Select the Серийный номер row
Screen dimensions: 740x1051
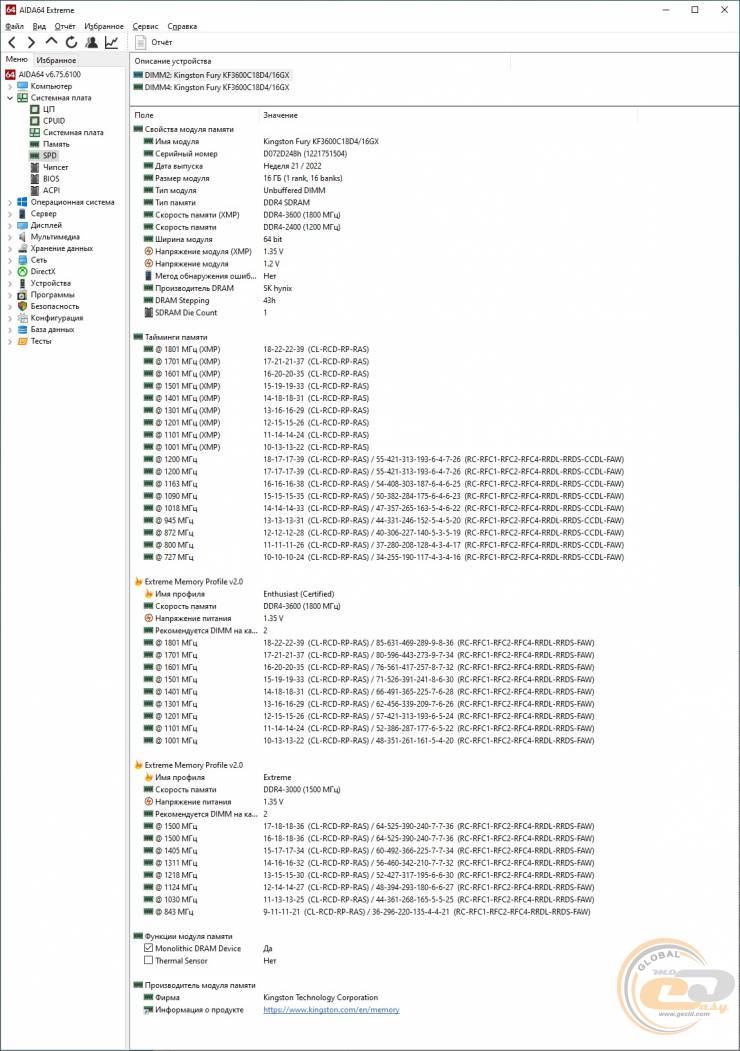coord(245,153)
